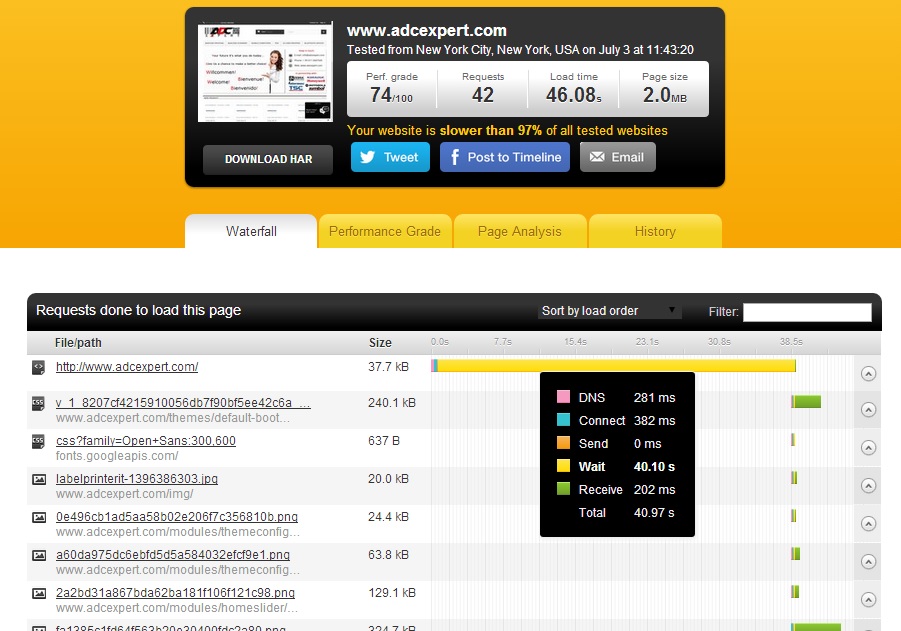Click the Twitter bird icon on Tweet button

[x=367, y=157]
